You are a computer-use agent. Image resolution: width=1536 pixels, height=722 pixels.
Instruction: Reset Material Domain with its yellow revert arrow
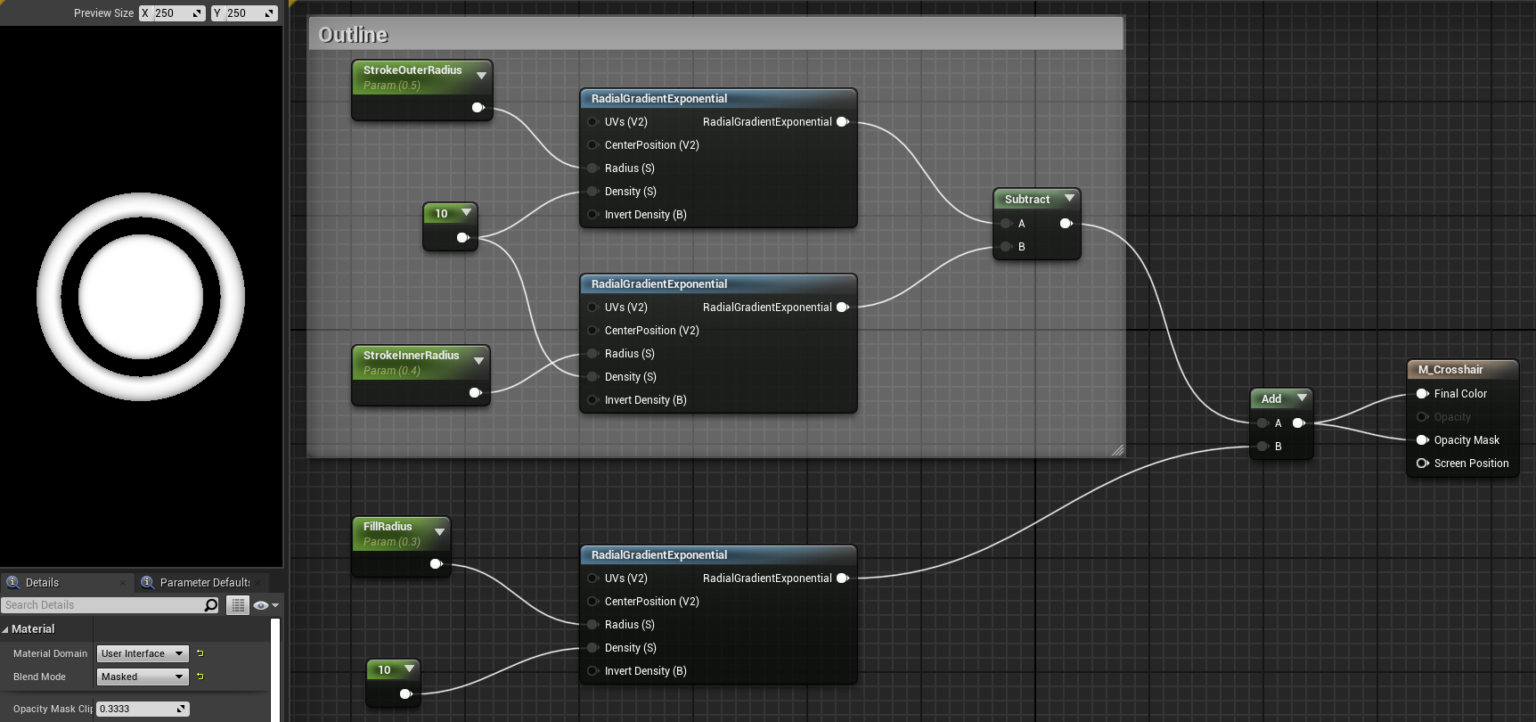tap(201, 653)
